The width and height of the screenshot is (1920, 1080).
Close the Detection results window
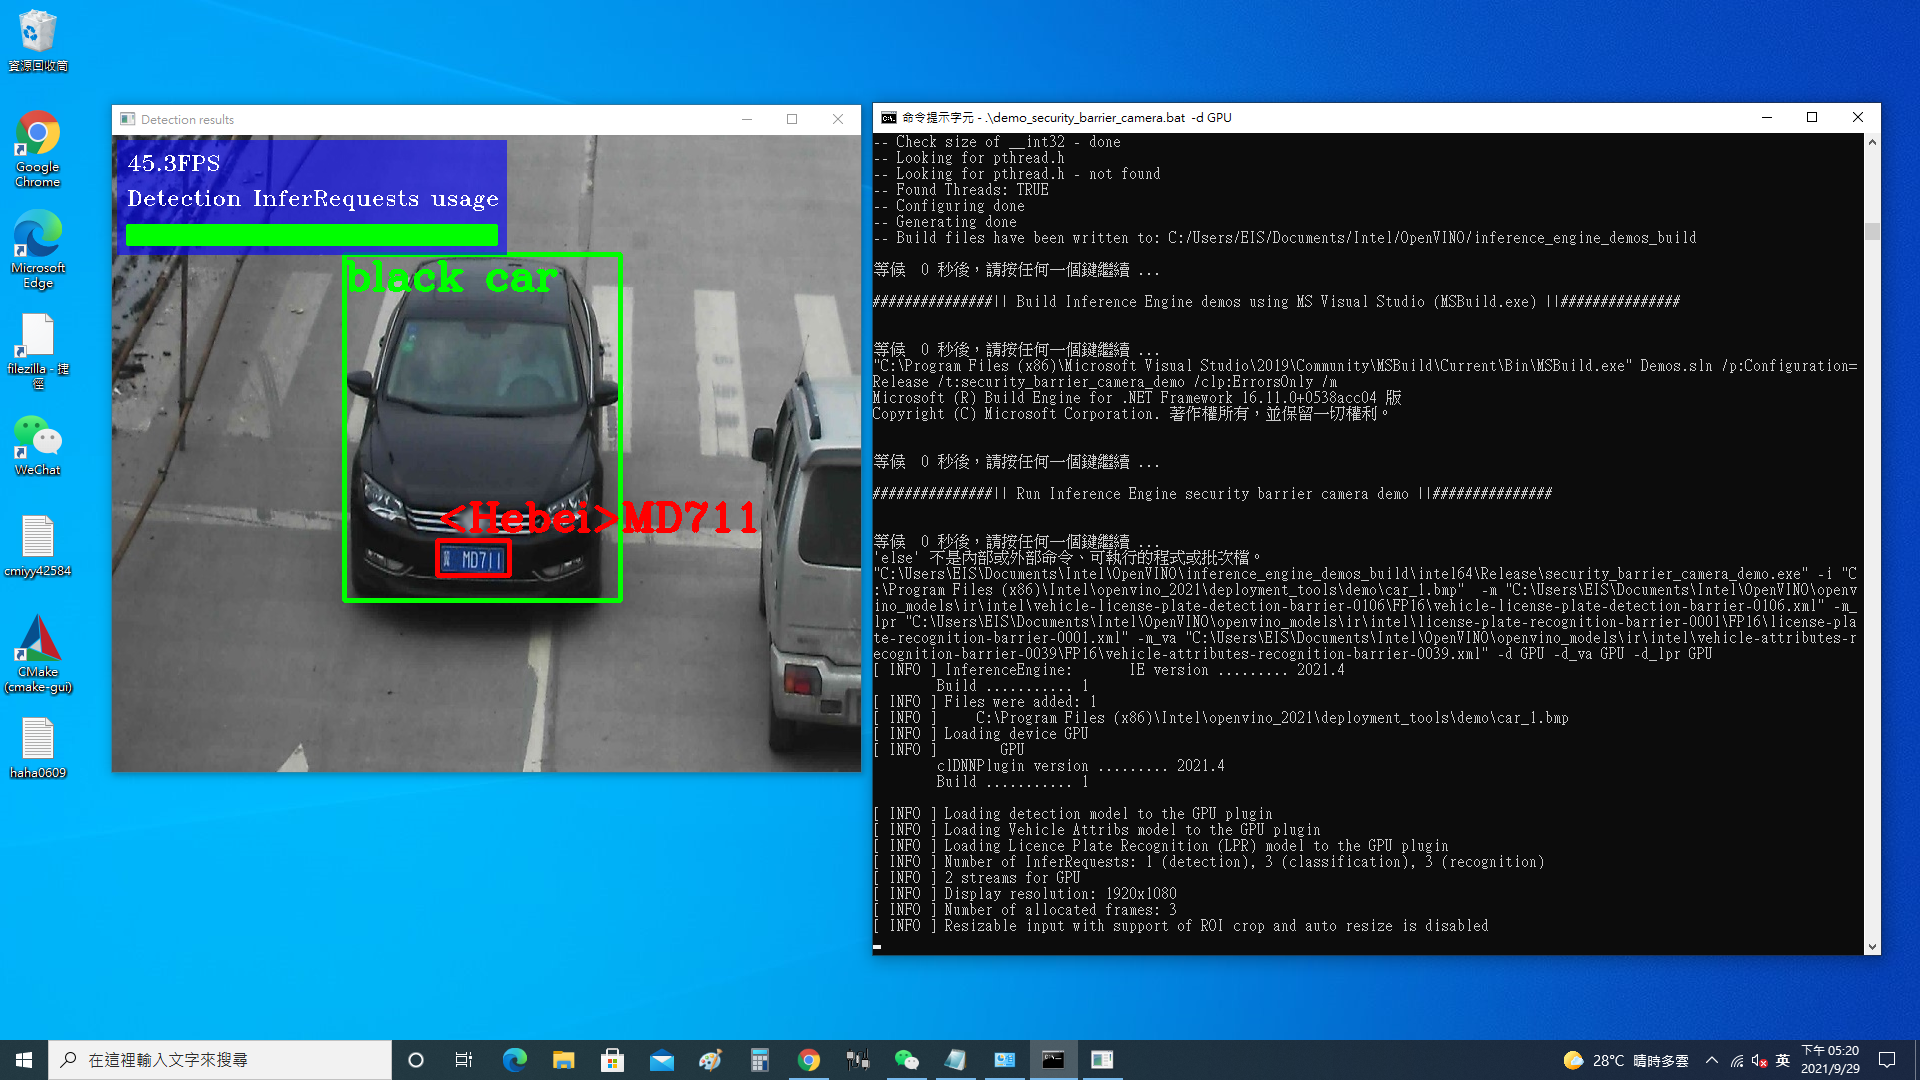(x=838, y=119)
